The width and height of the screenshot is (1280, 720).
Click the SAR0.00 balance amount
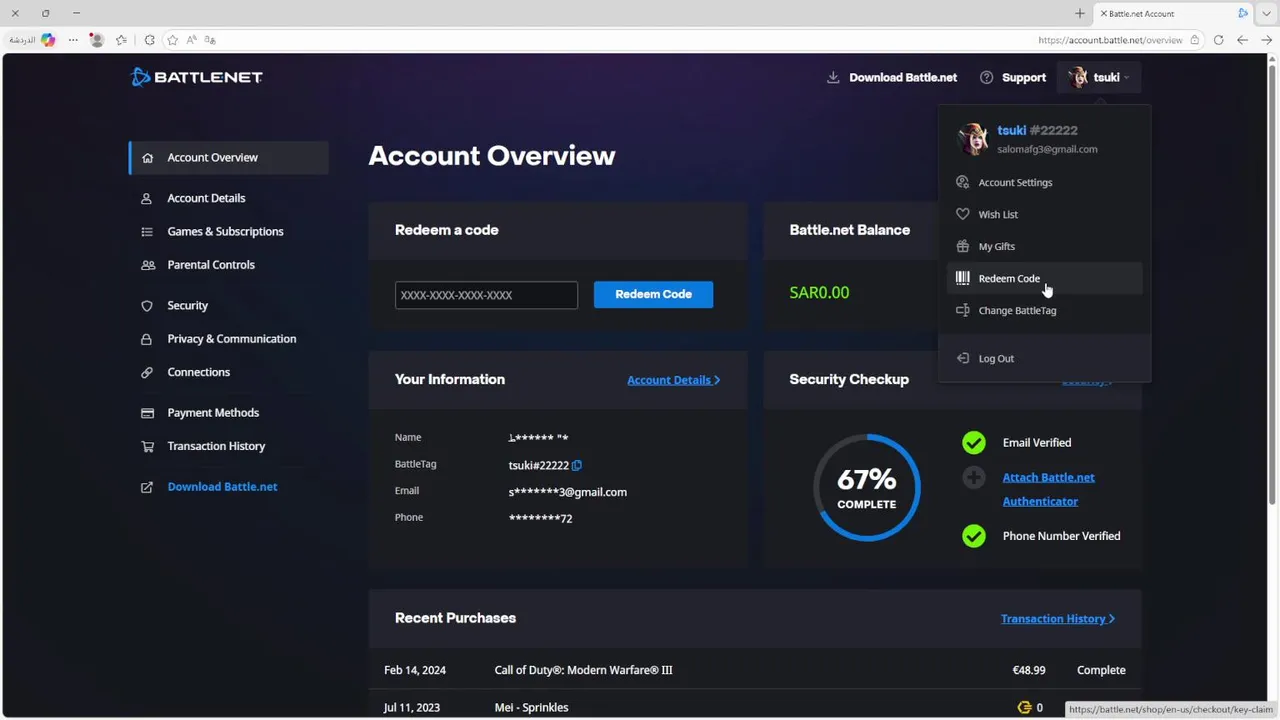click(819, 293)
